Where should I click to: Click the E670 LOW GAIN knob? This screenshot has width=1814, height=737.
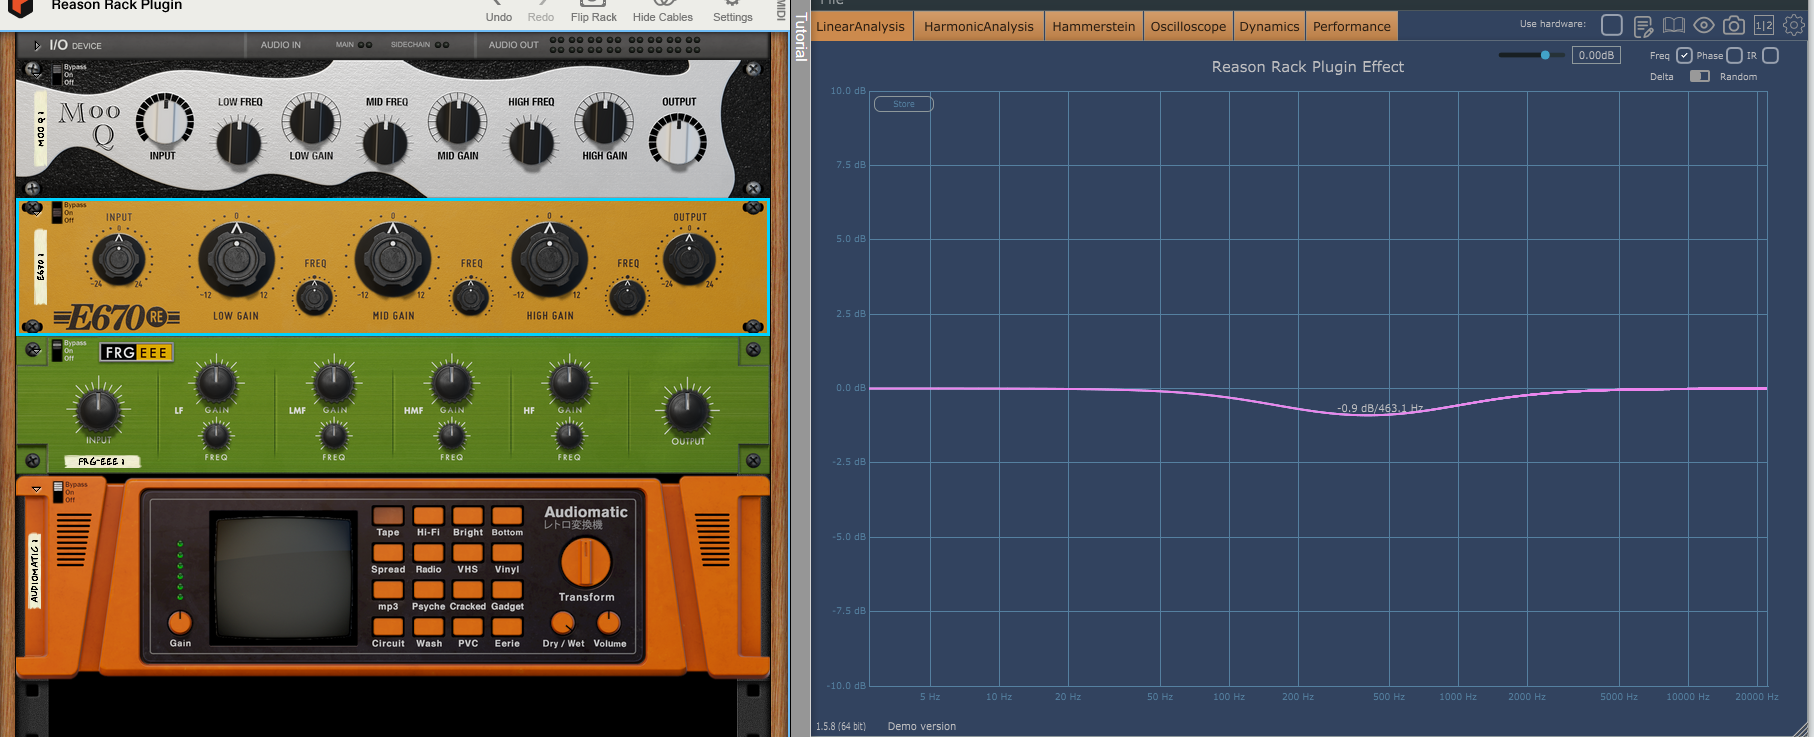pos(237,259)
